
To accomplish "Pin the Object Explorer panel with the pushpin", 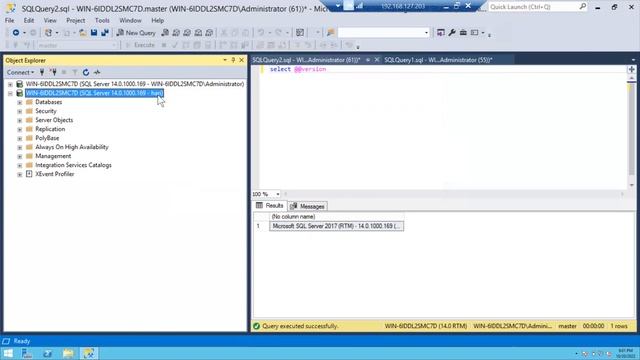I will [233, 60].
